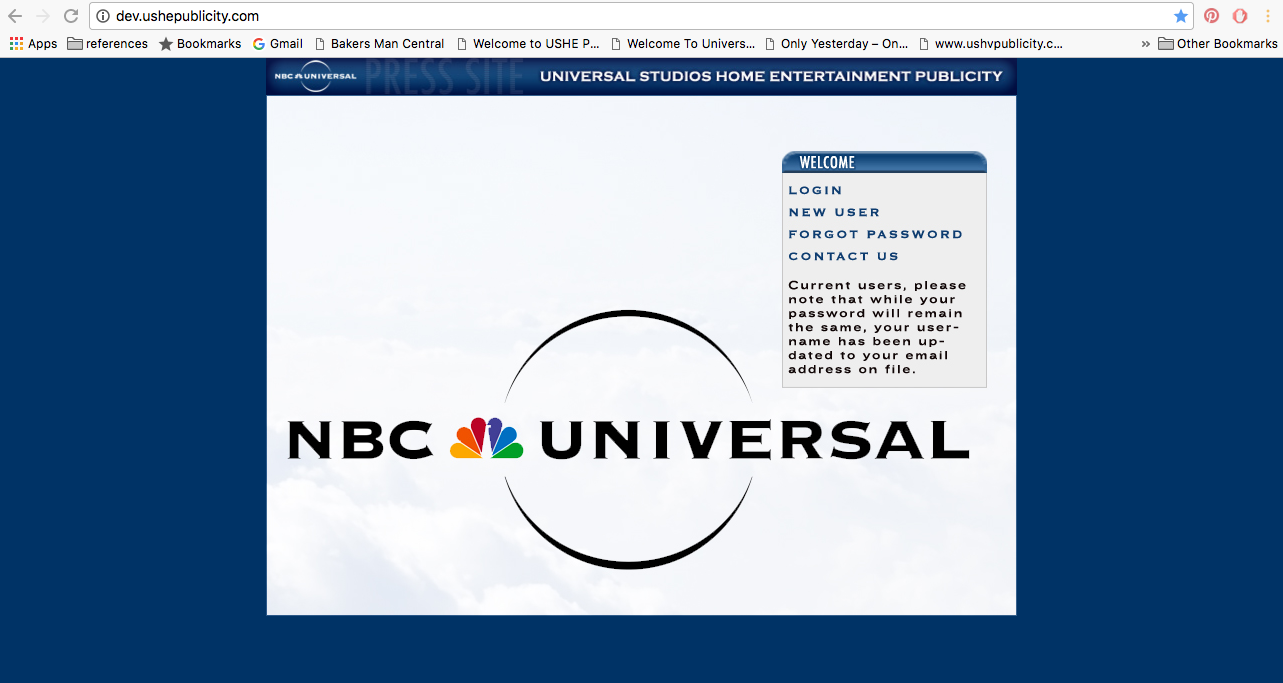Open the Only Yesterday bookmark
The image size is (1283, 683).
click(x=836, y=44)
